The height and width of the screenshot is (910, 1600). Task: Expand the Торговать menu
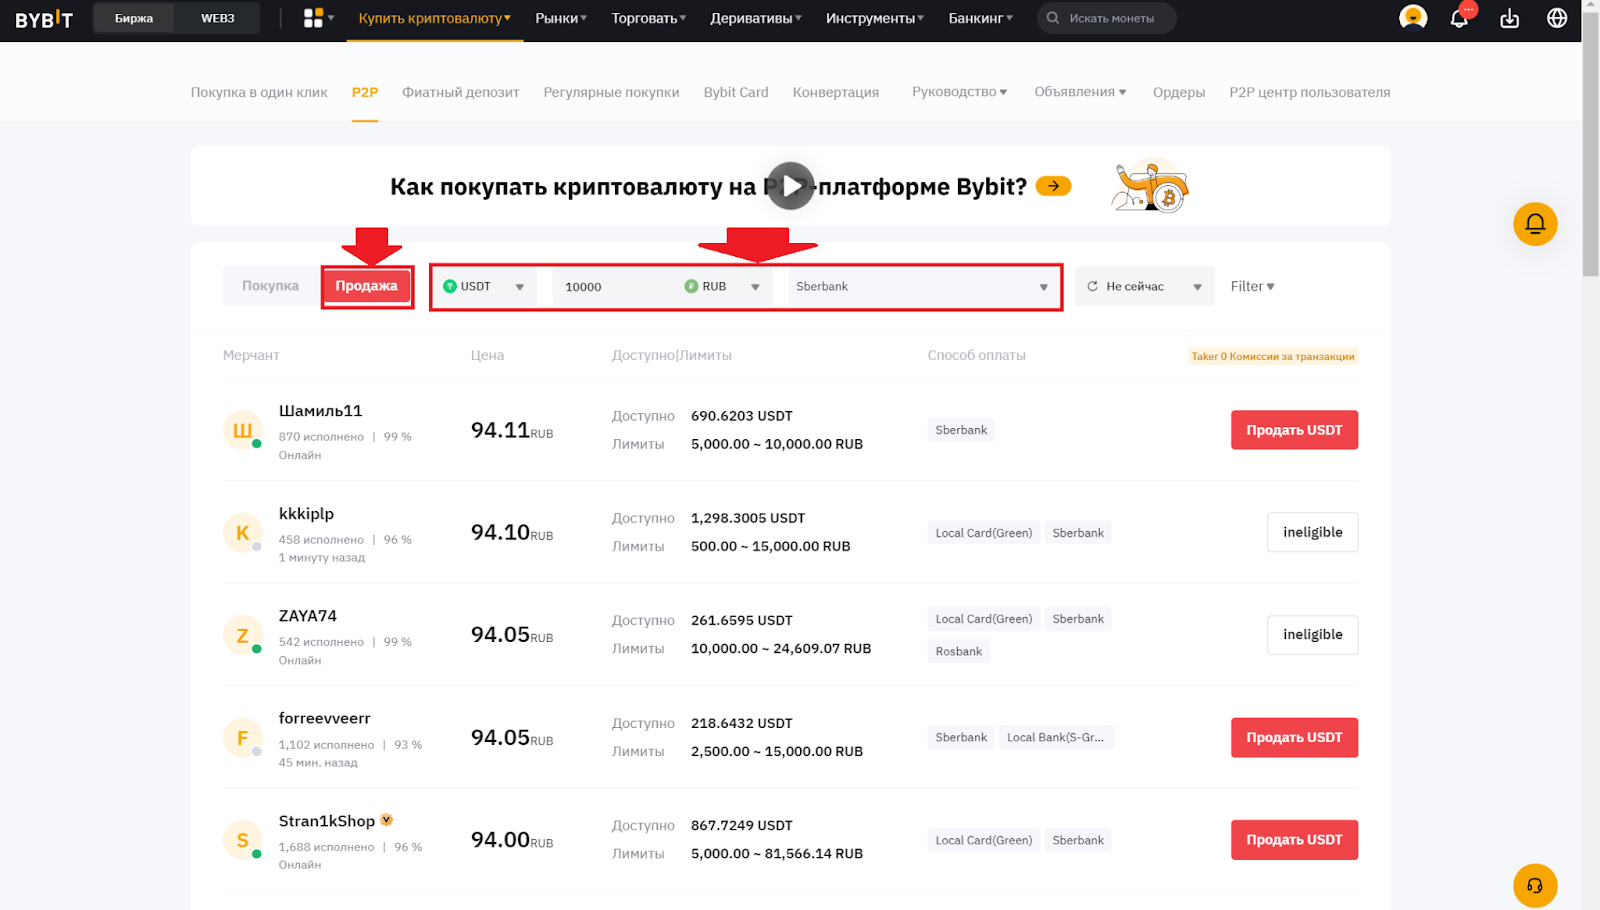649,18
